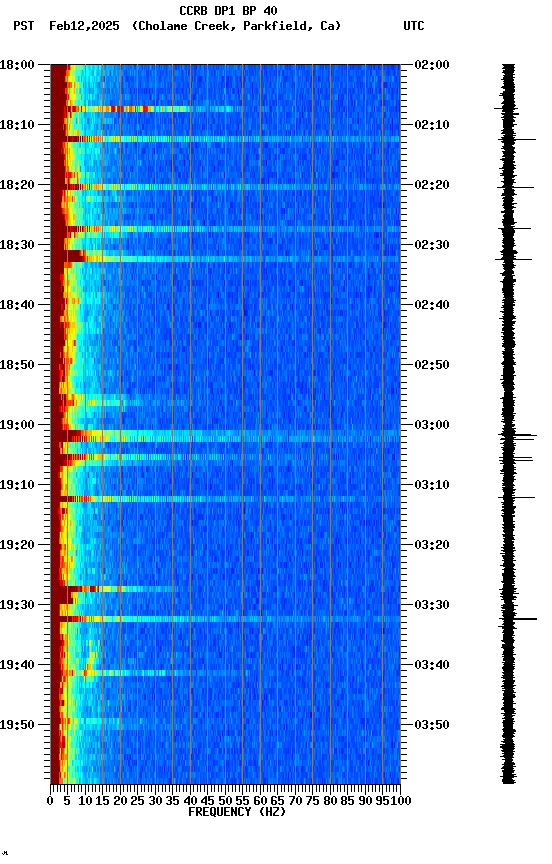Click the FREQUENCY (HZ) axis title
This screenshot has width=552, height=864.
237,812
